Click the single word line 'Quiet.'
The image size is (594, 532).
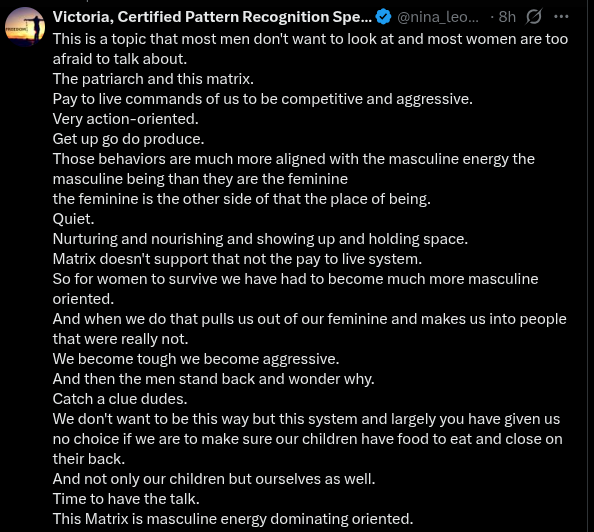(73, 219)
